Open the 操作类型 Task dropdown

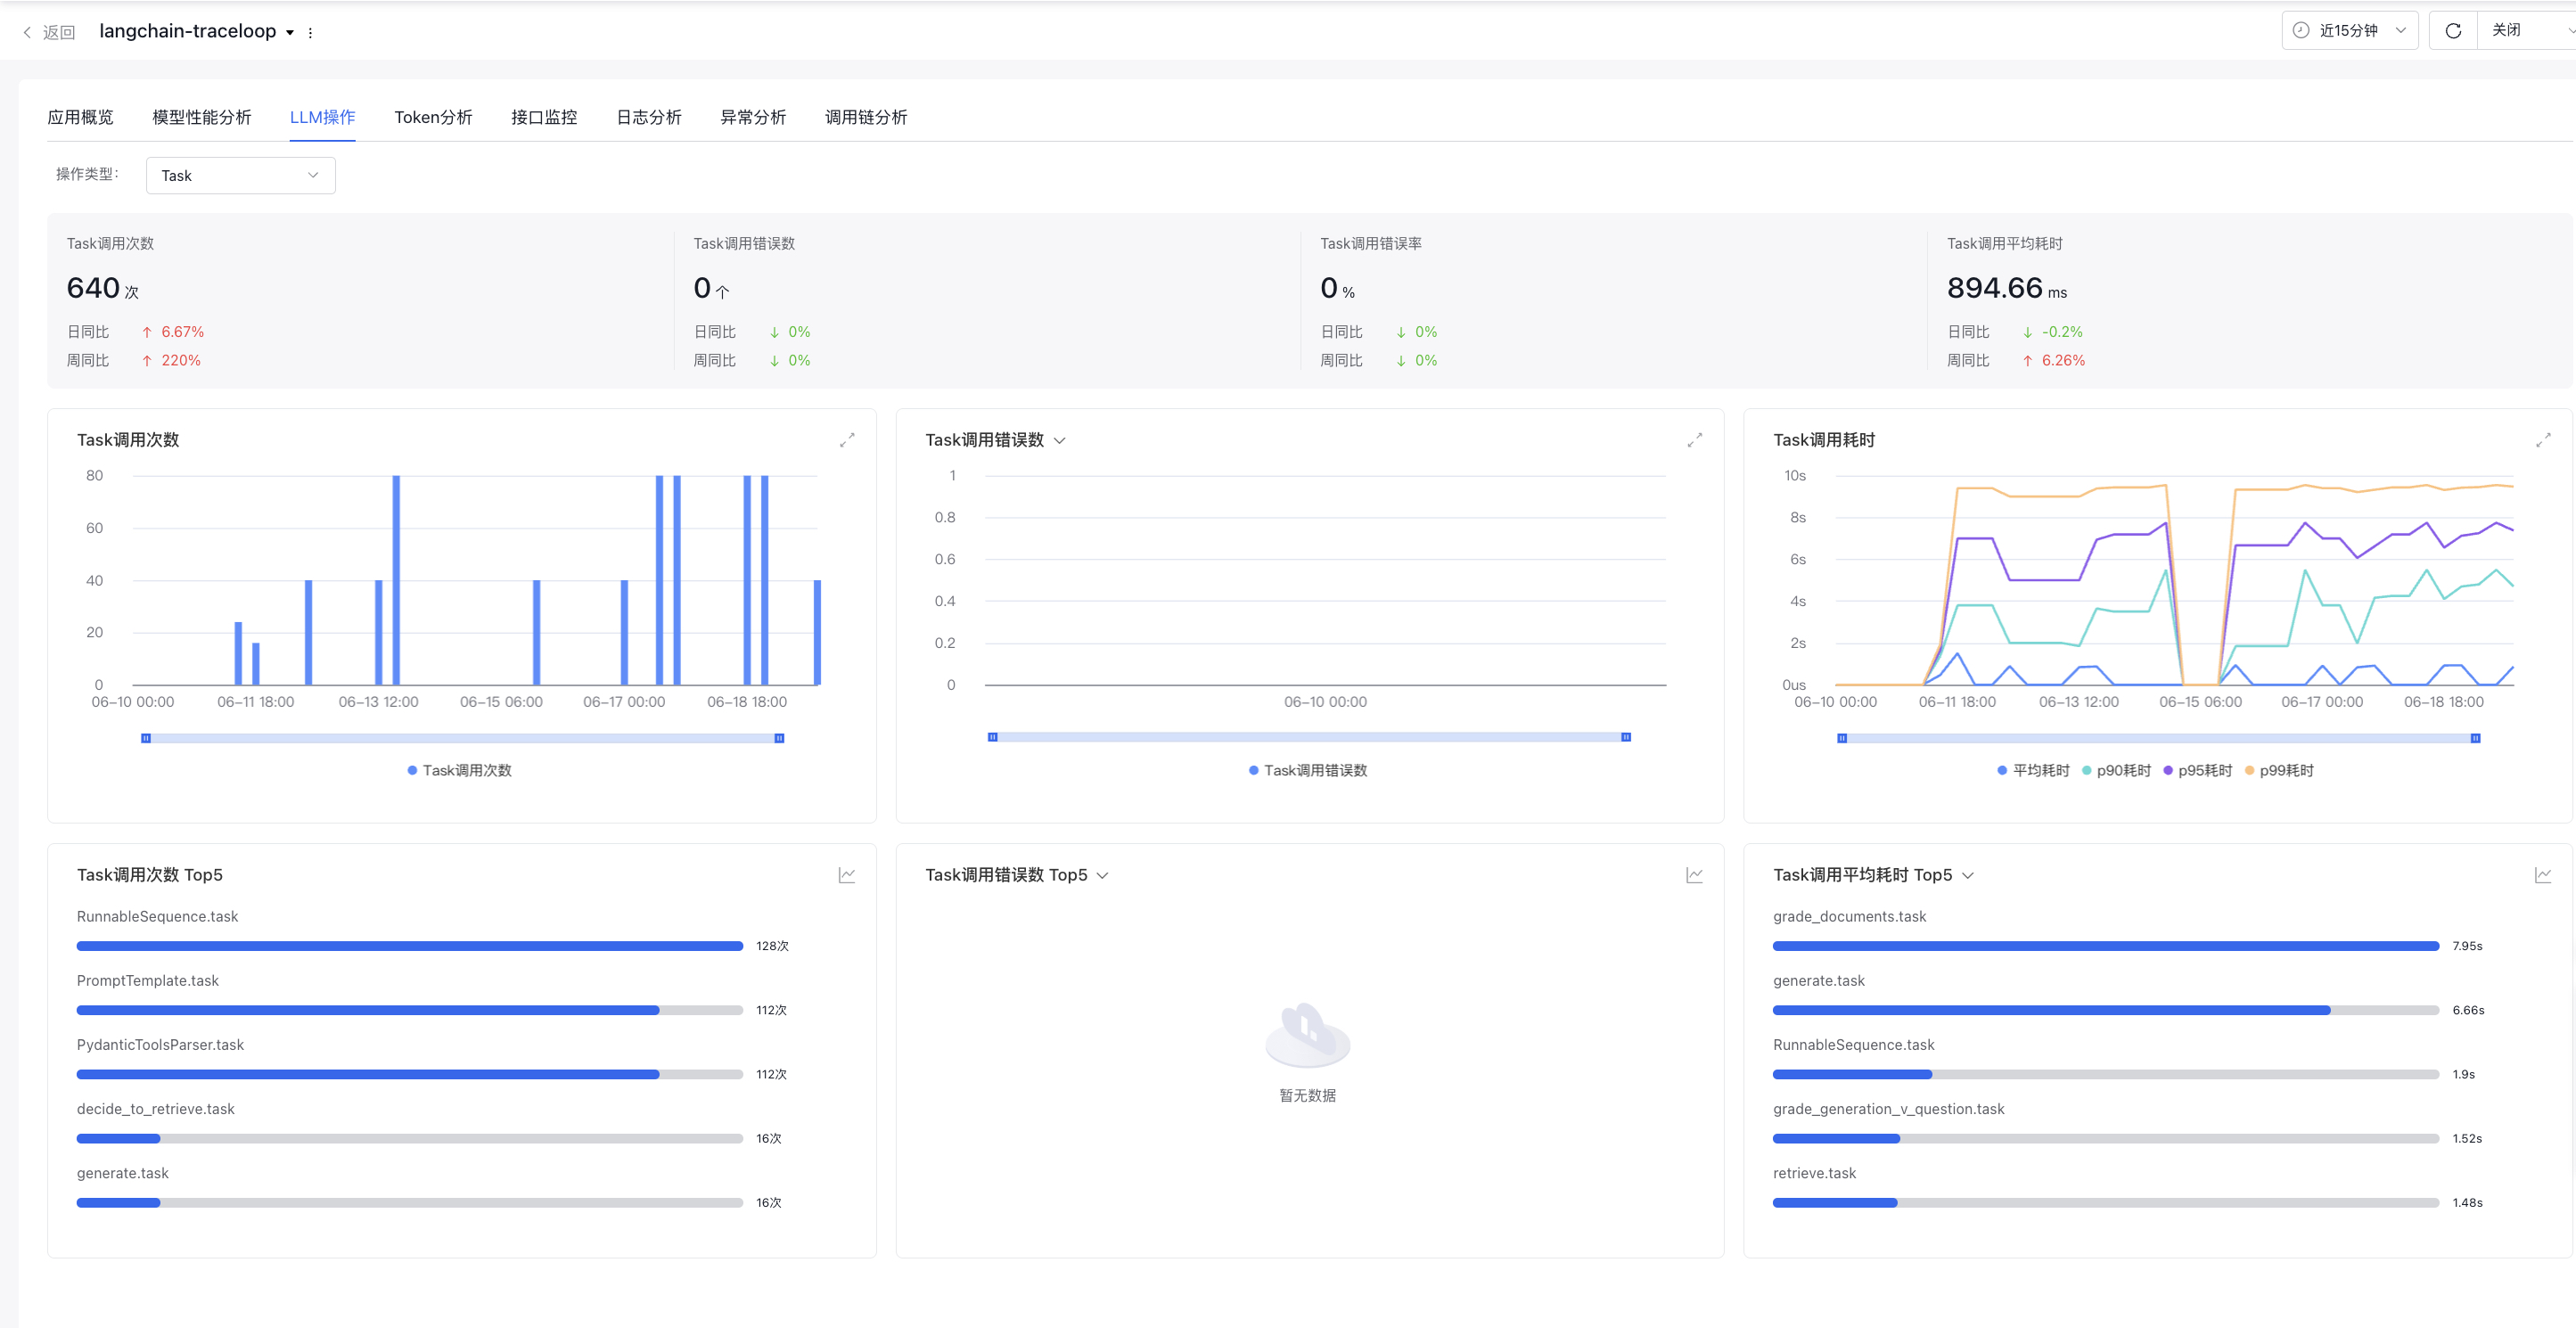coord(240,175)
